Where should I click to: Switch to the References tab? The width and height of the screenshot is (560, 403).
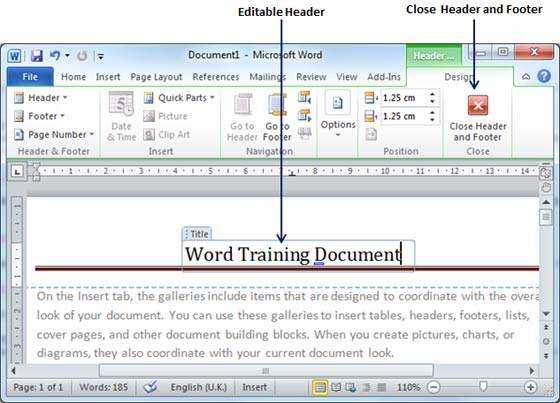click(216, 77)
